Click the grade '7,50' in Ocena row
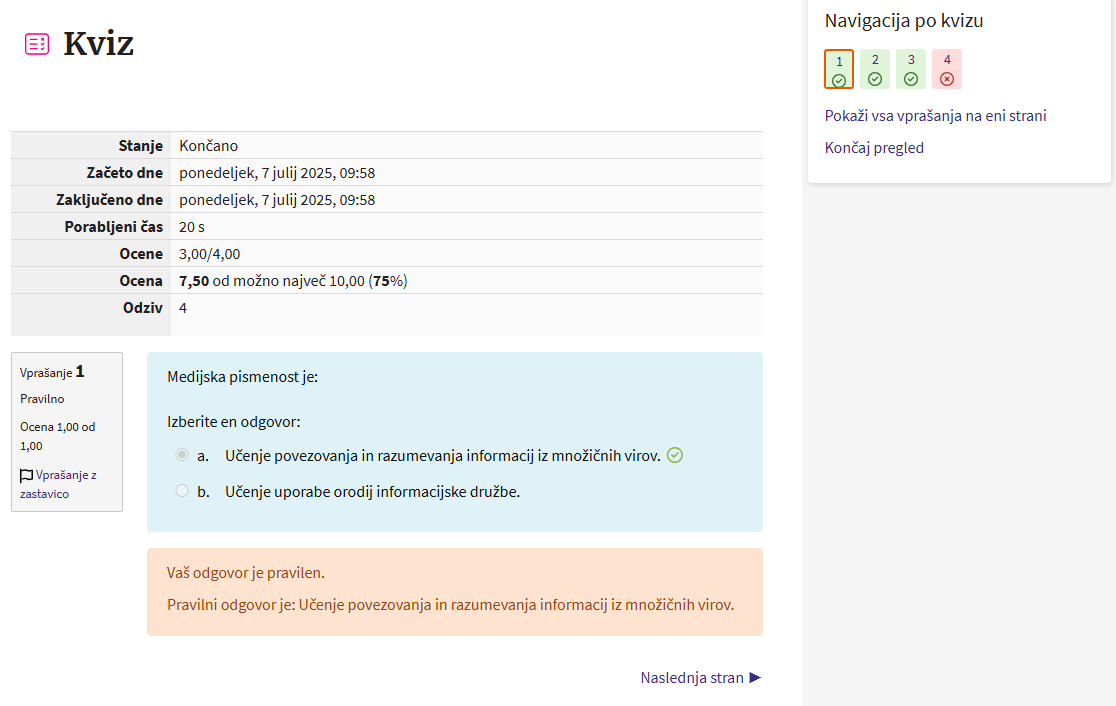This screenshot has width=1116, height=706. coord(194,281)
